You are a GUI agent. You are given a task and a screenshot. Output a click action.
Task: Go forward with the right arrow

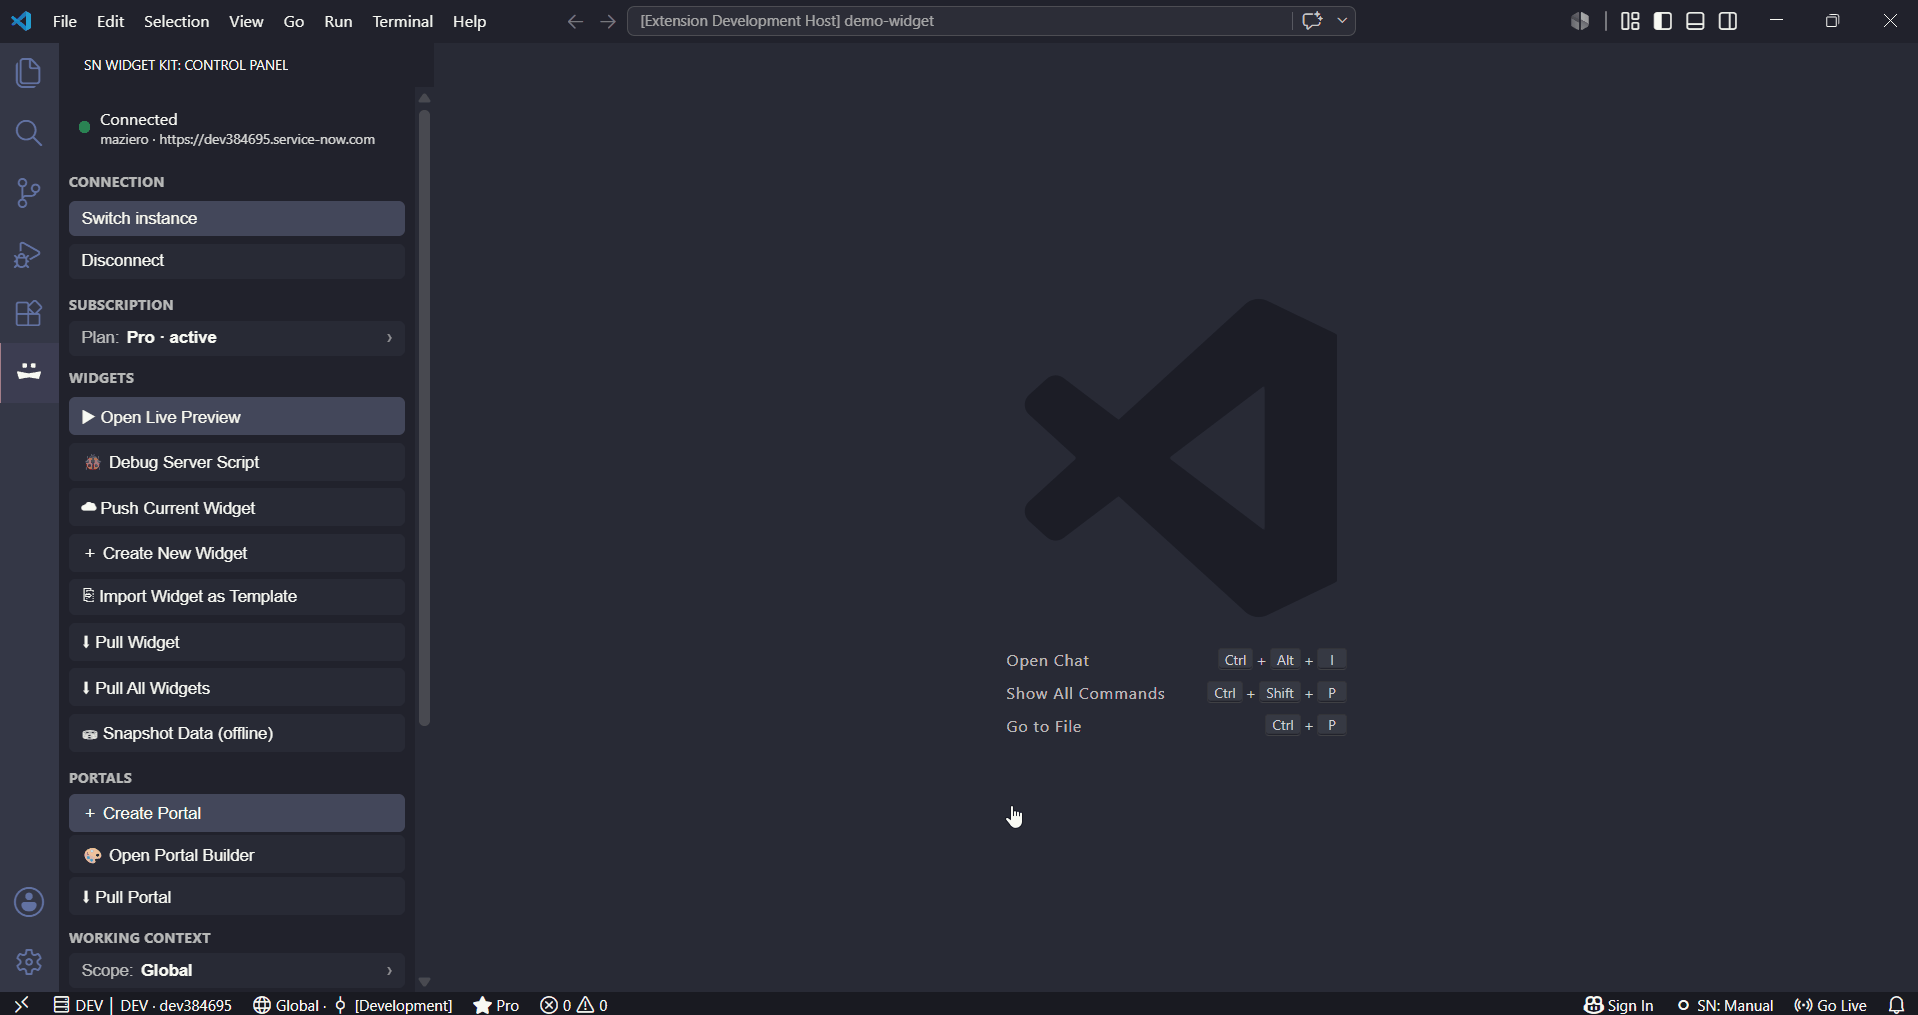607,21
